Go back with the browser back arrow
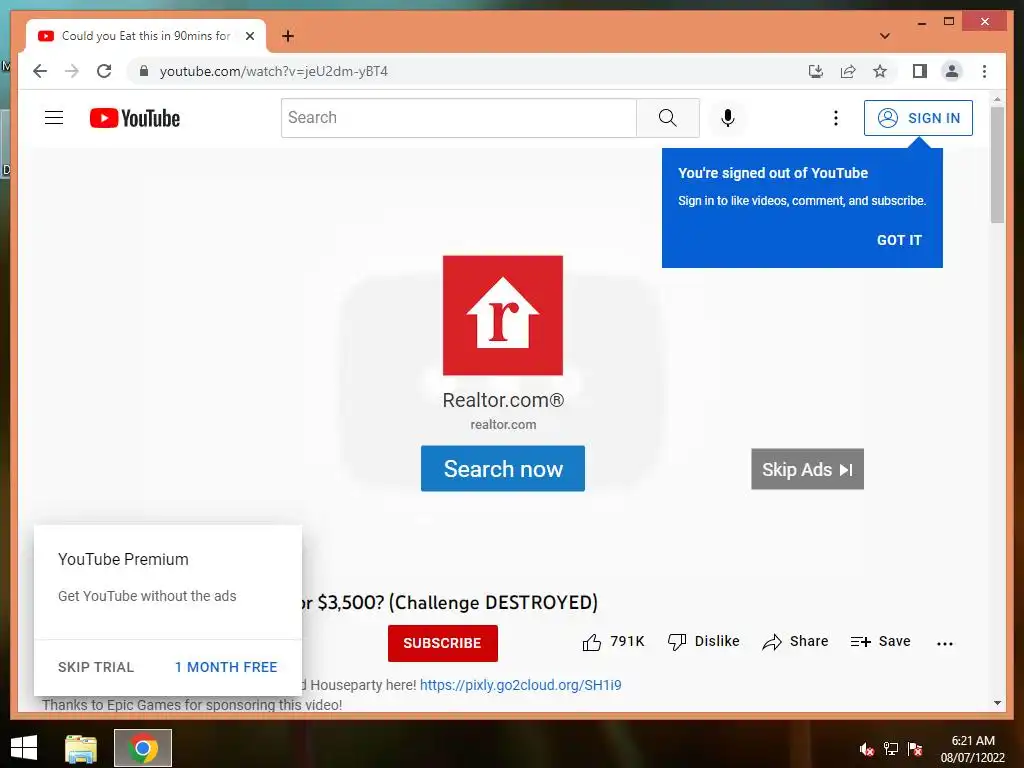Screen dimensions: 1024x768 click(x=40, y=71)
